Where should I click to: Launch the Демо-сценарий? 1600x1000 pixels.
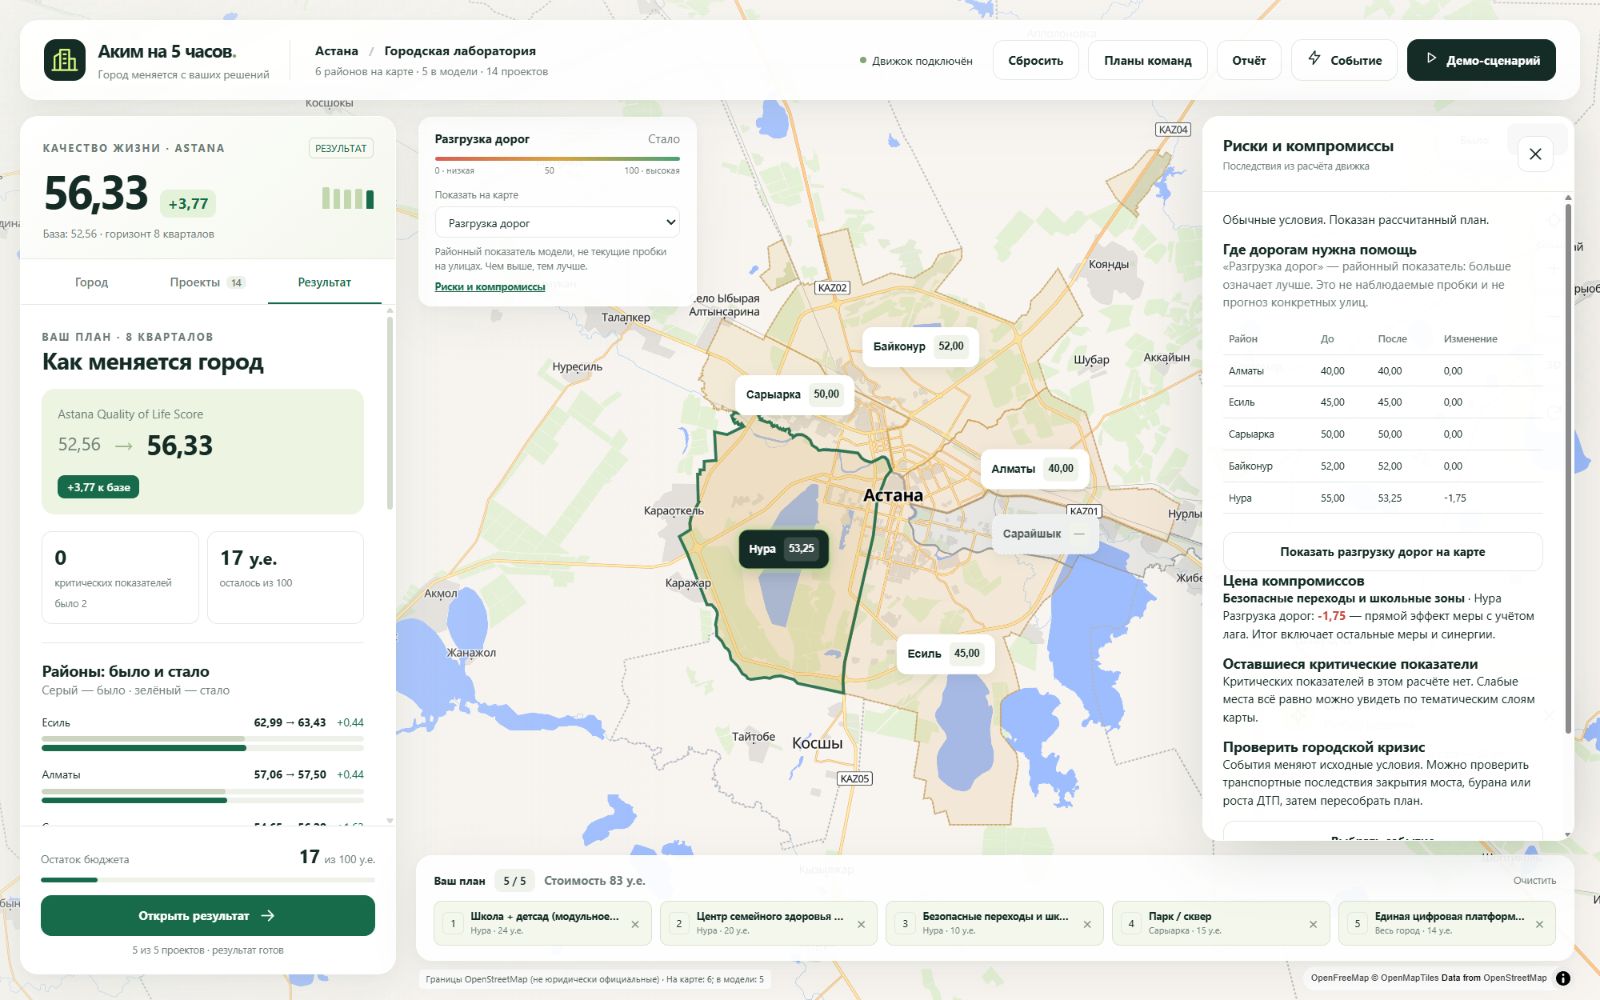point(1481,60)
